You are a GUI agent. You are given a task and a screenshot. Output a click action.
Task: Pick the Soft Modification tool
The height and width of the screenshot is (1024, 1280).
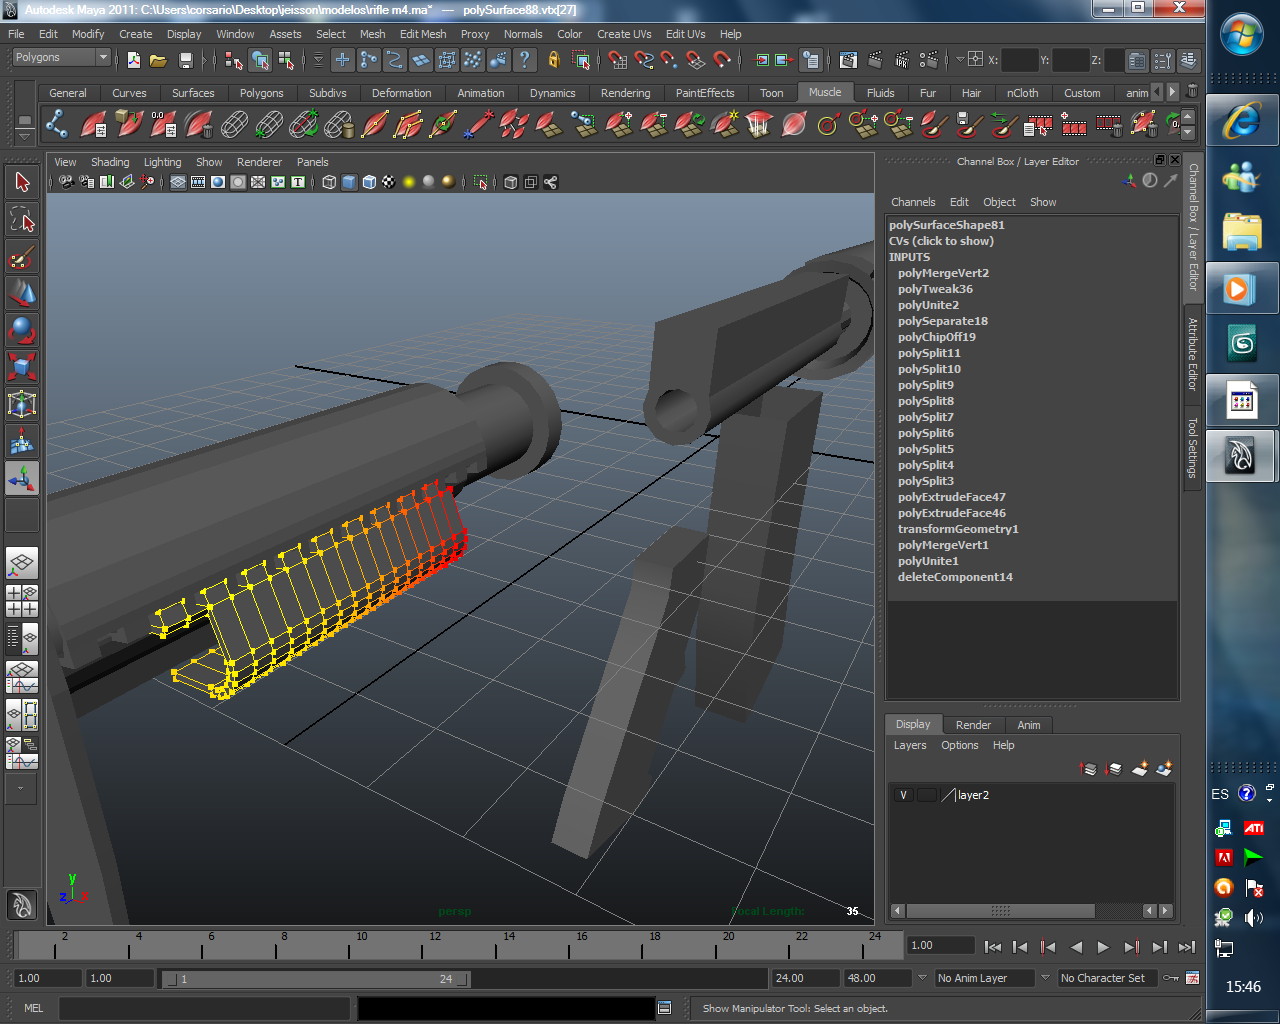(22, 441)
